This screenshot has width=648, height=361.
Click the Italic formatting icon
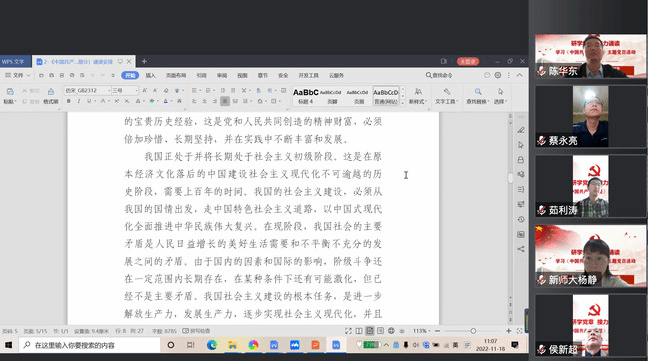point(79,101)
